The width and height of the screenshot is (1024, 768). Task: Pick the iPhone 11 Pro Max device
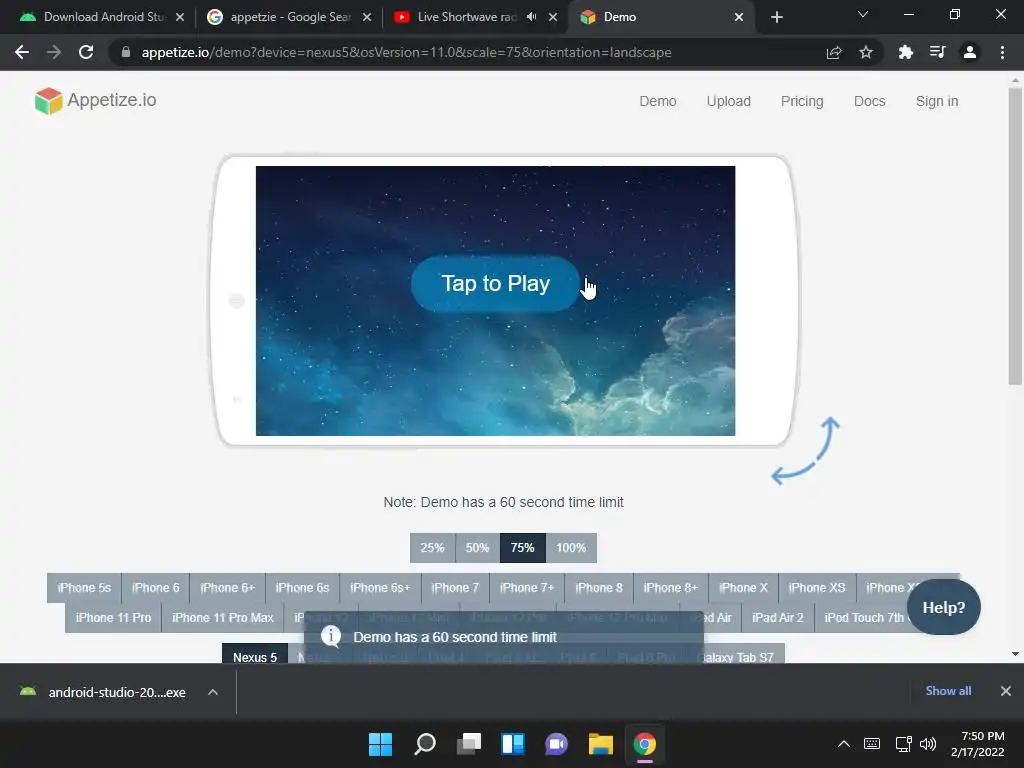[x=223, y=618]
